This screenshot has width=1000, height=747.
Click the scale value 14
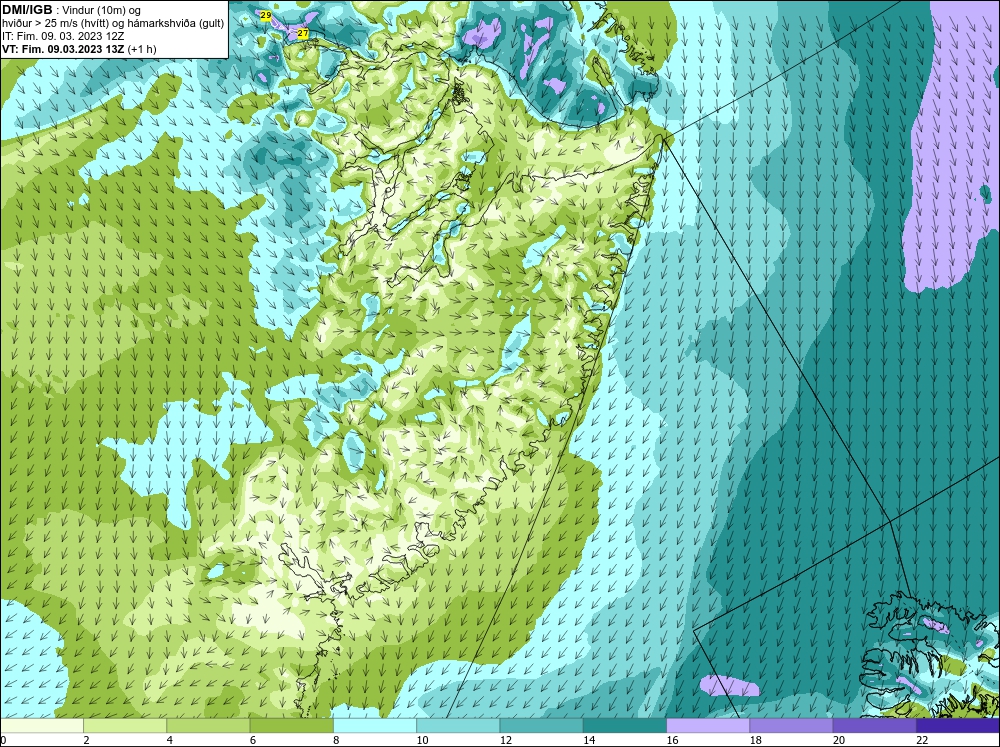click(x=589, y=740)
